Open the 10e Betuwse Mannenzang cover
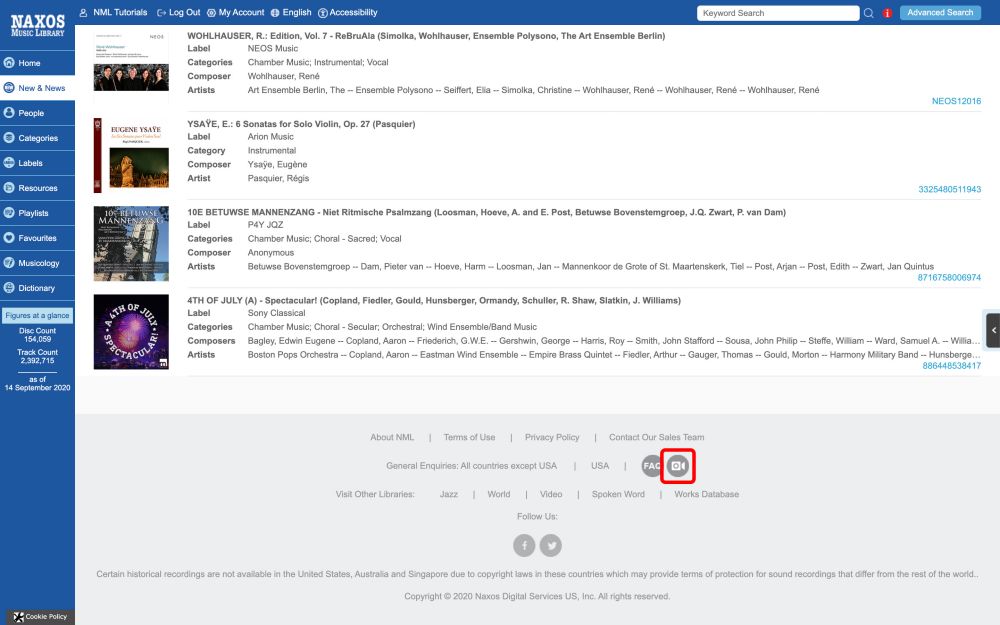The image size is (1000, 625). click(131, 243)
